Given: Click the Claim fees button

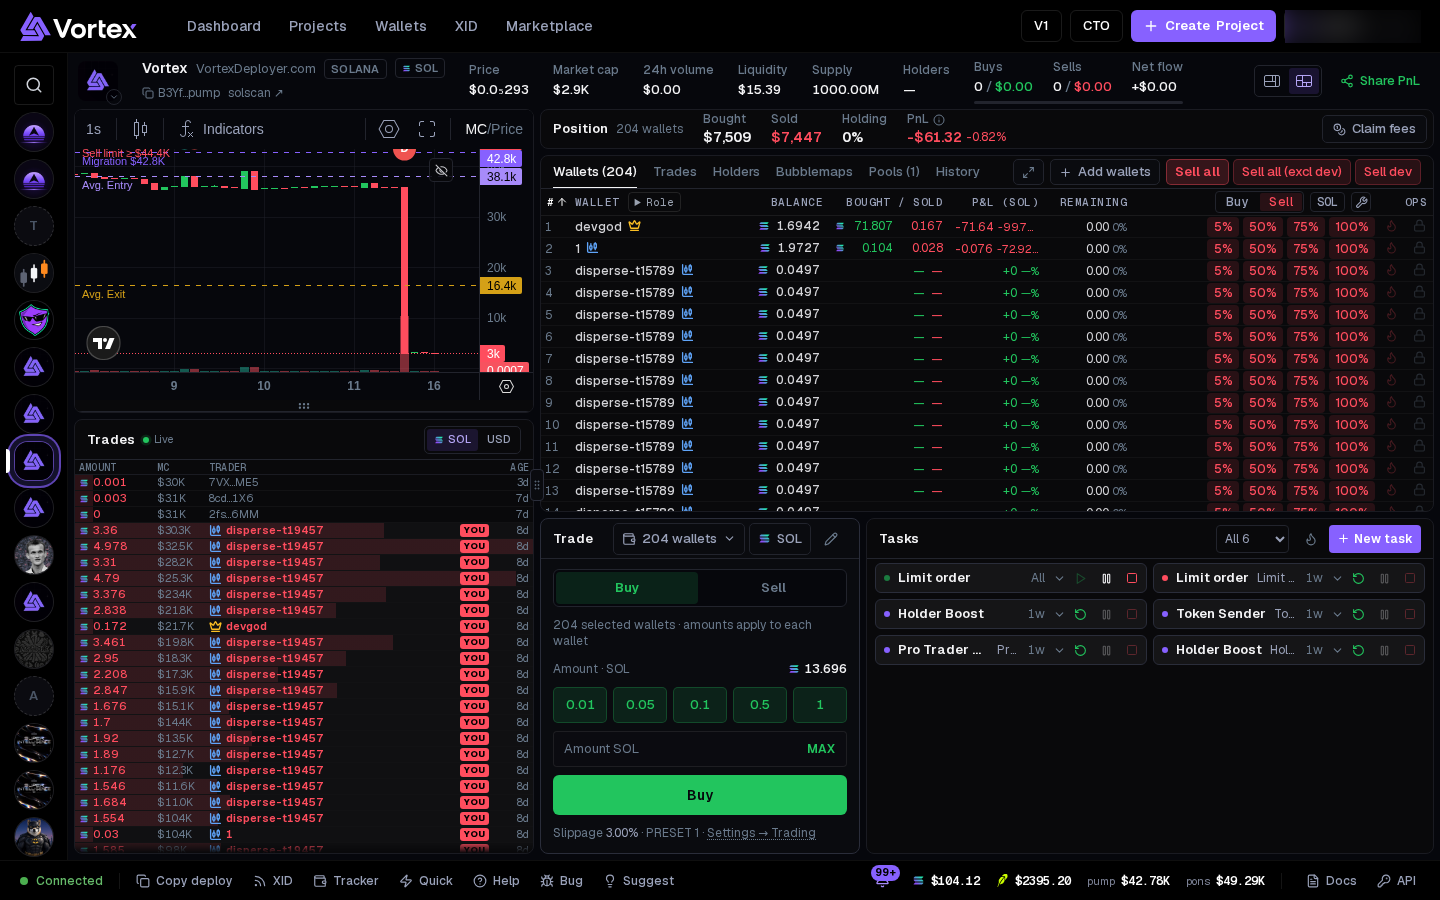Looking at the screenshot, I should pyautogui.click(x=1374, y=129).
